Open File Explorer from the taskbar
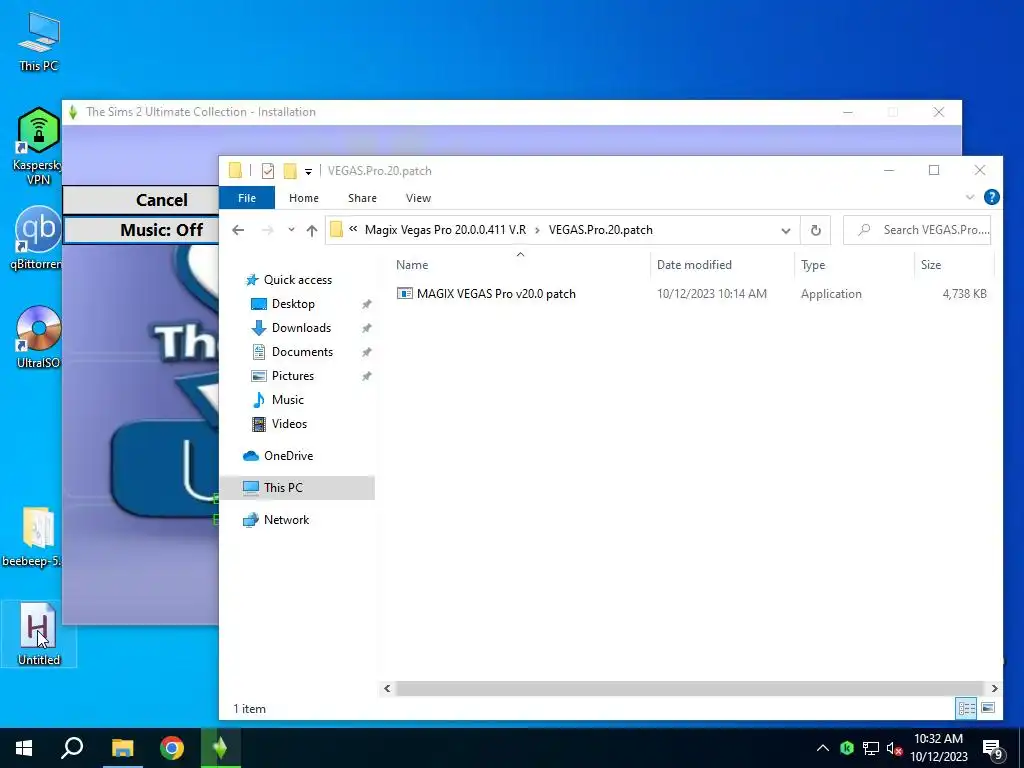This screenshot has height=768, width=1024. 122,748
